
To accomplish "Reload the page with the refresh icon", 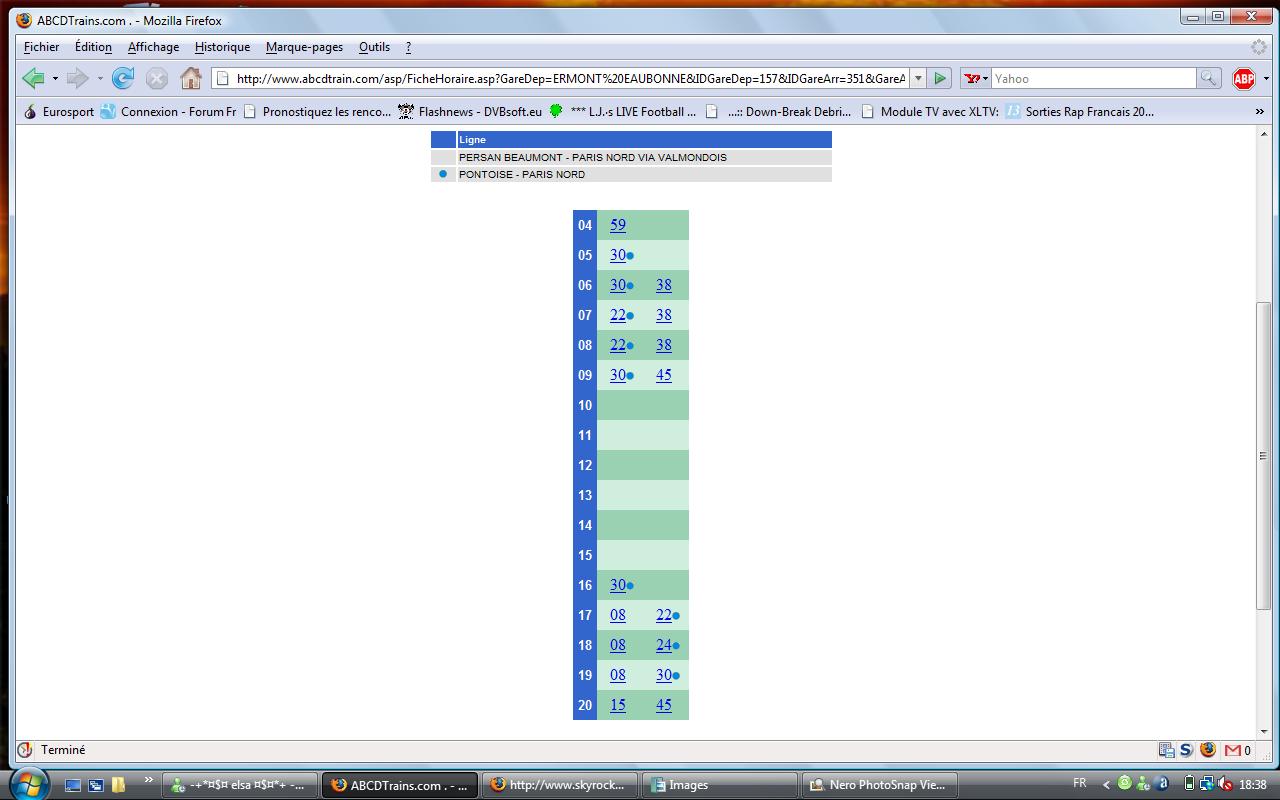I will point(123,78).
